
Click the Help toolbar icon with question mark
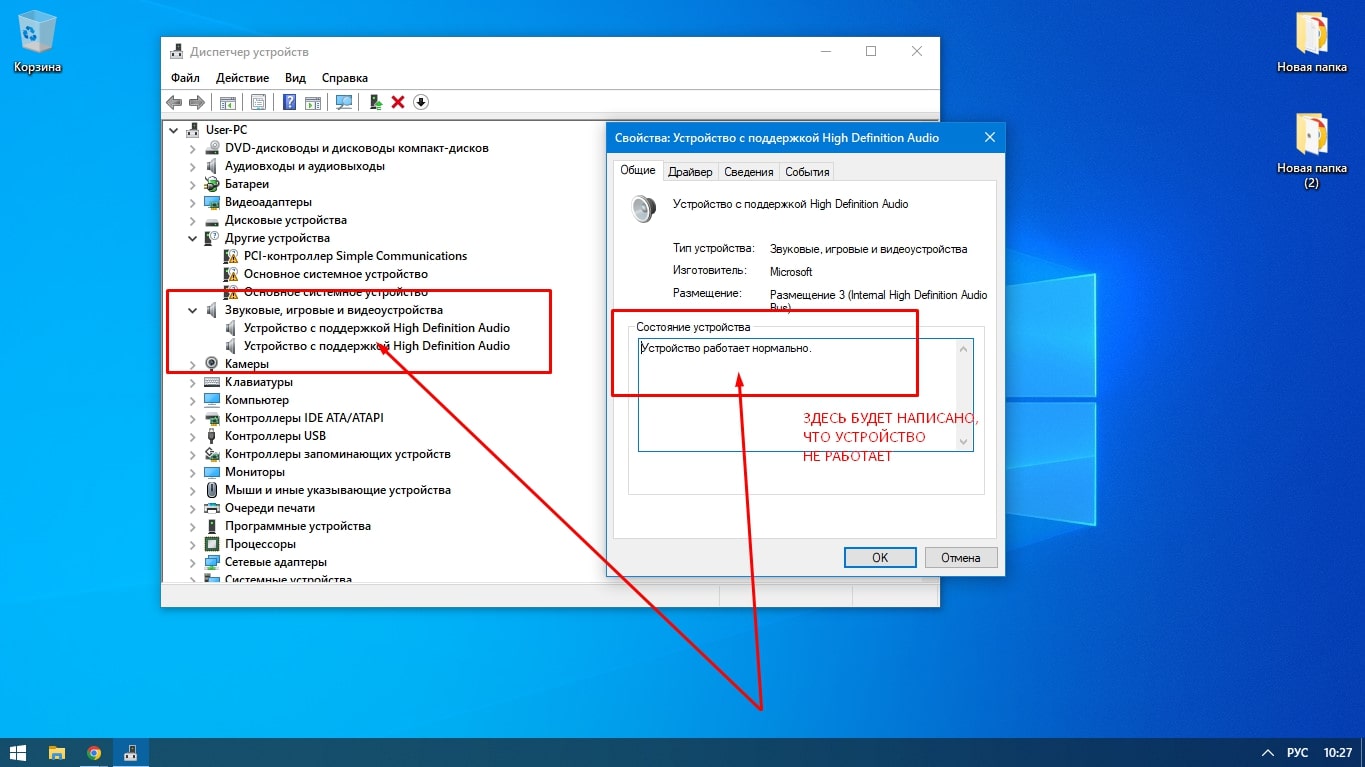289,102
